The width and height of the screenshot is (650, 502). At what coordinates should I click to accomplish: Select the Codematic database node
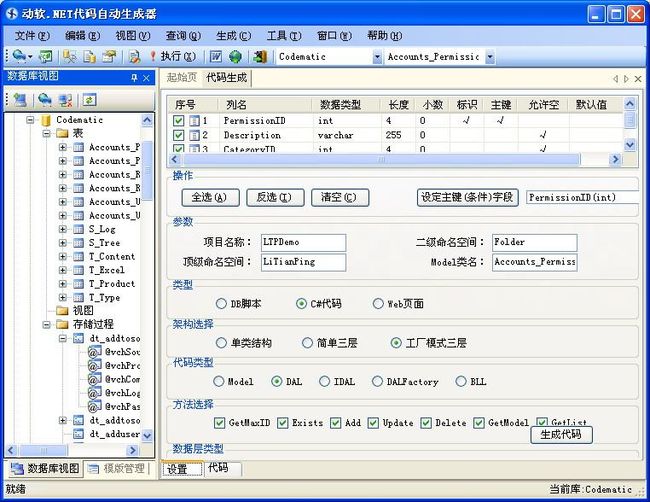tap(79, 120)
